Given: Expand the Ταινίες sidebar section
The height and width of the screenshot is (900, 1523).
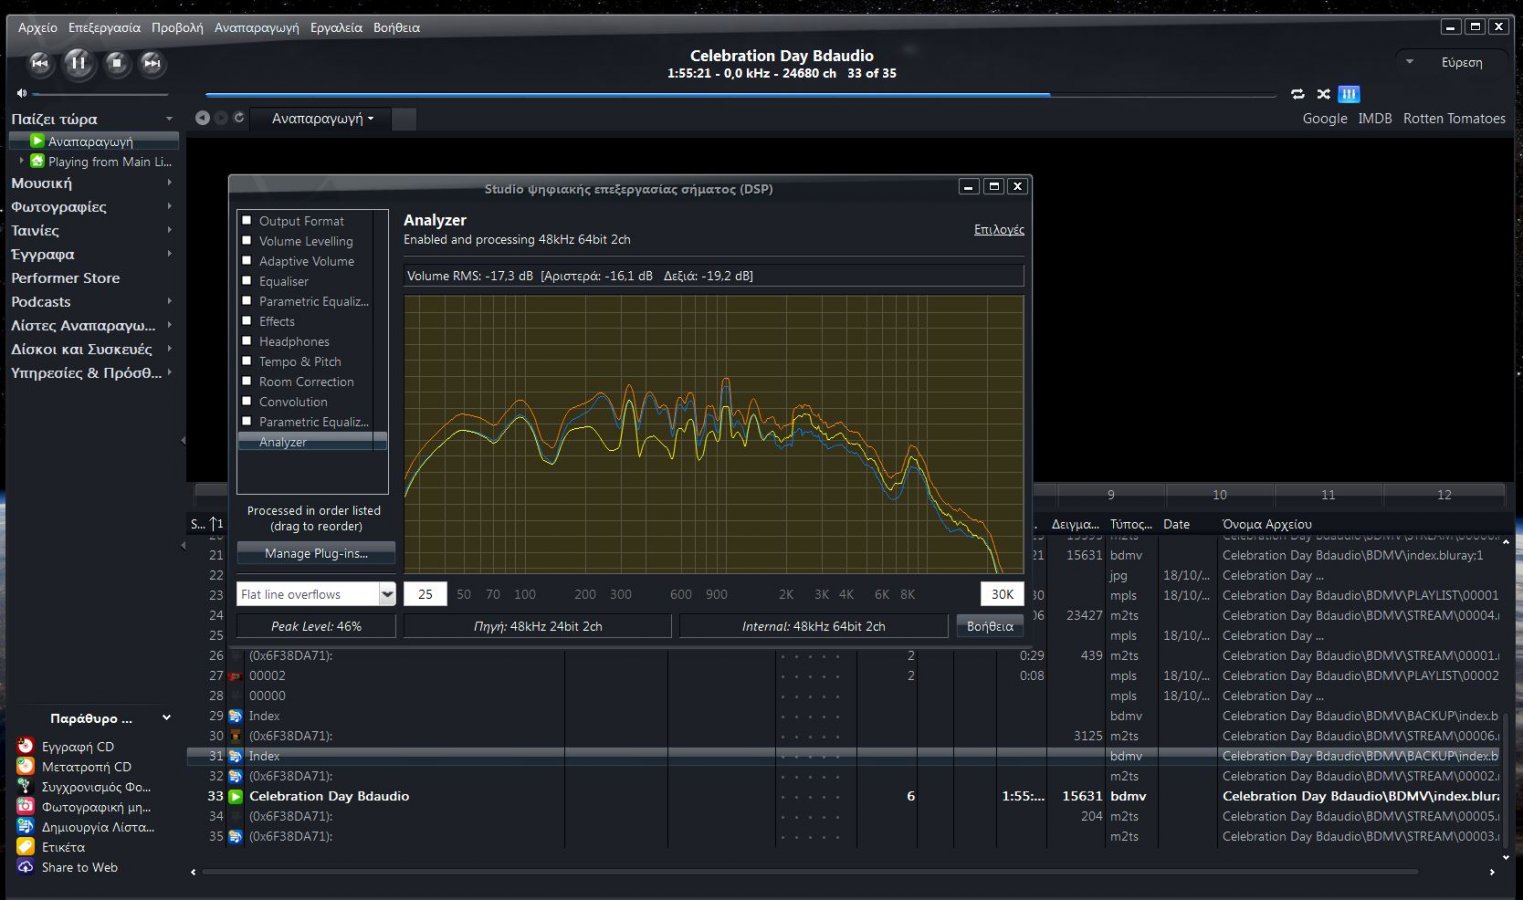Looking at the screenshot, I should tap(169, 230).
